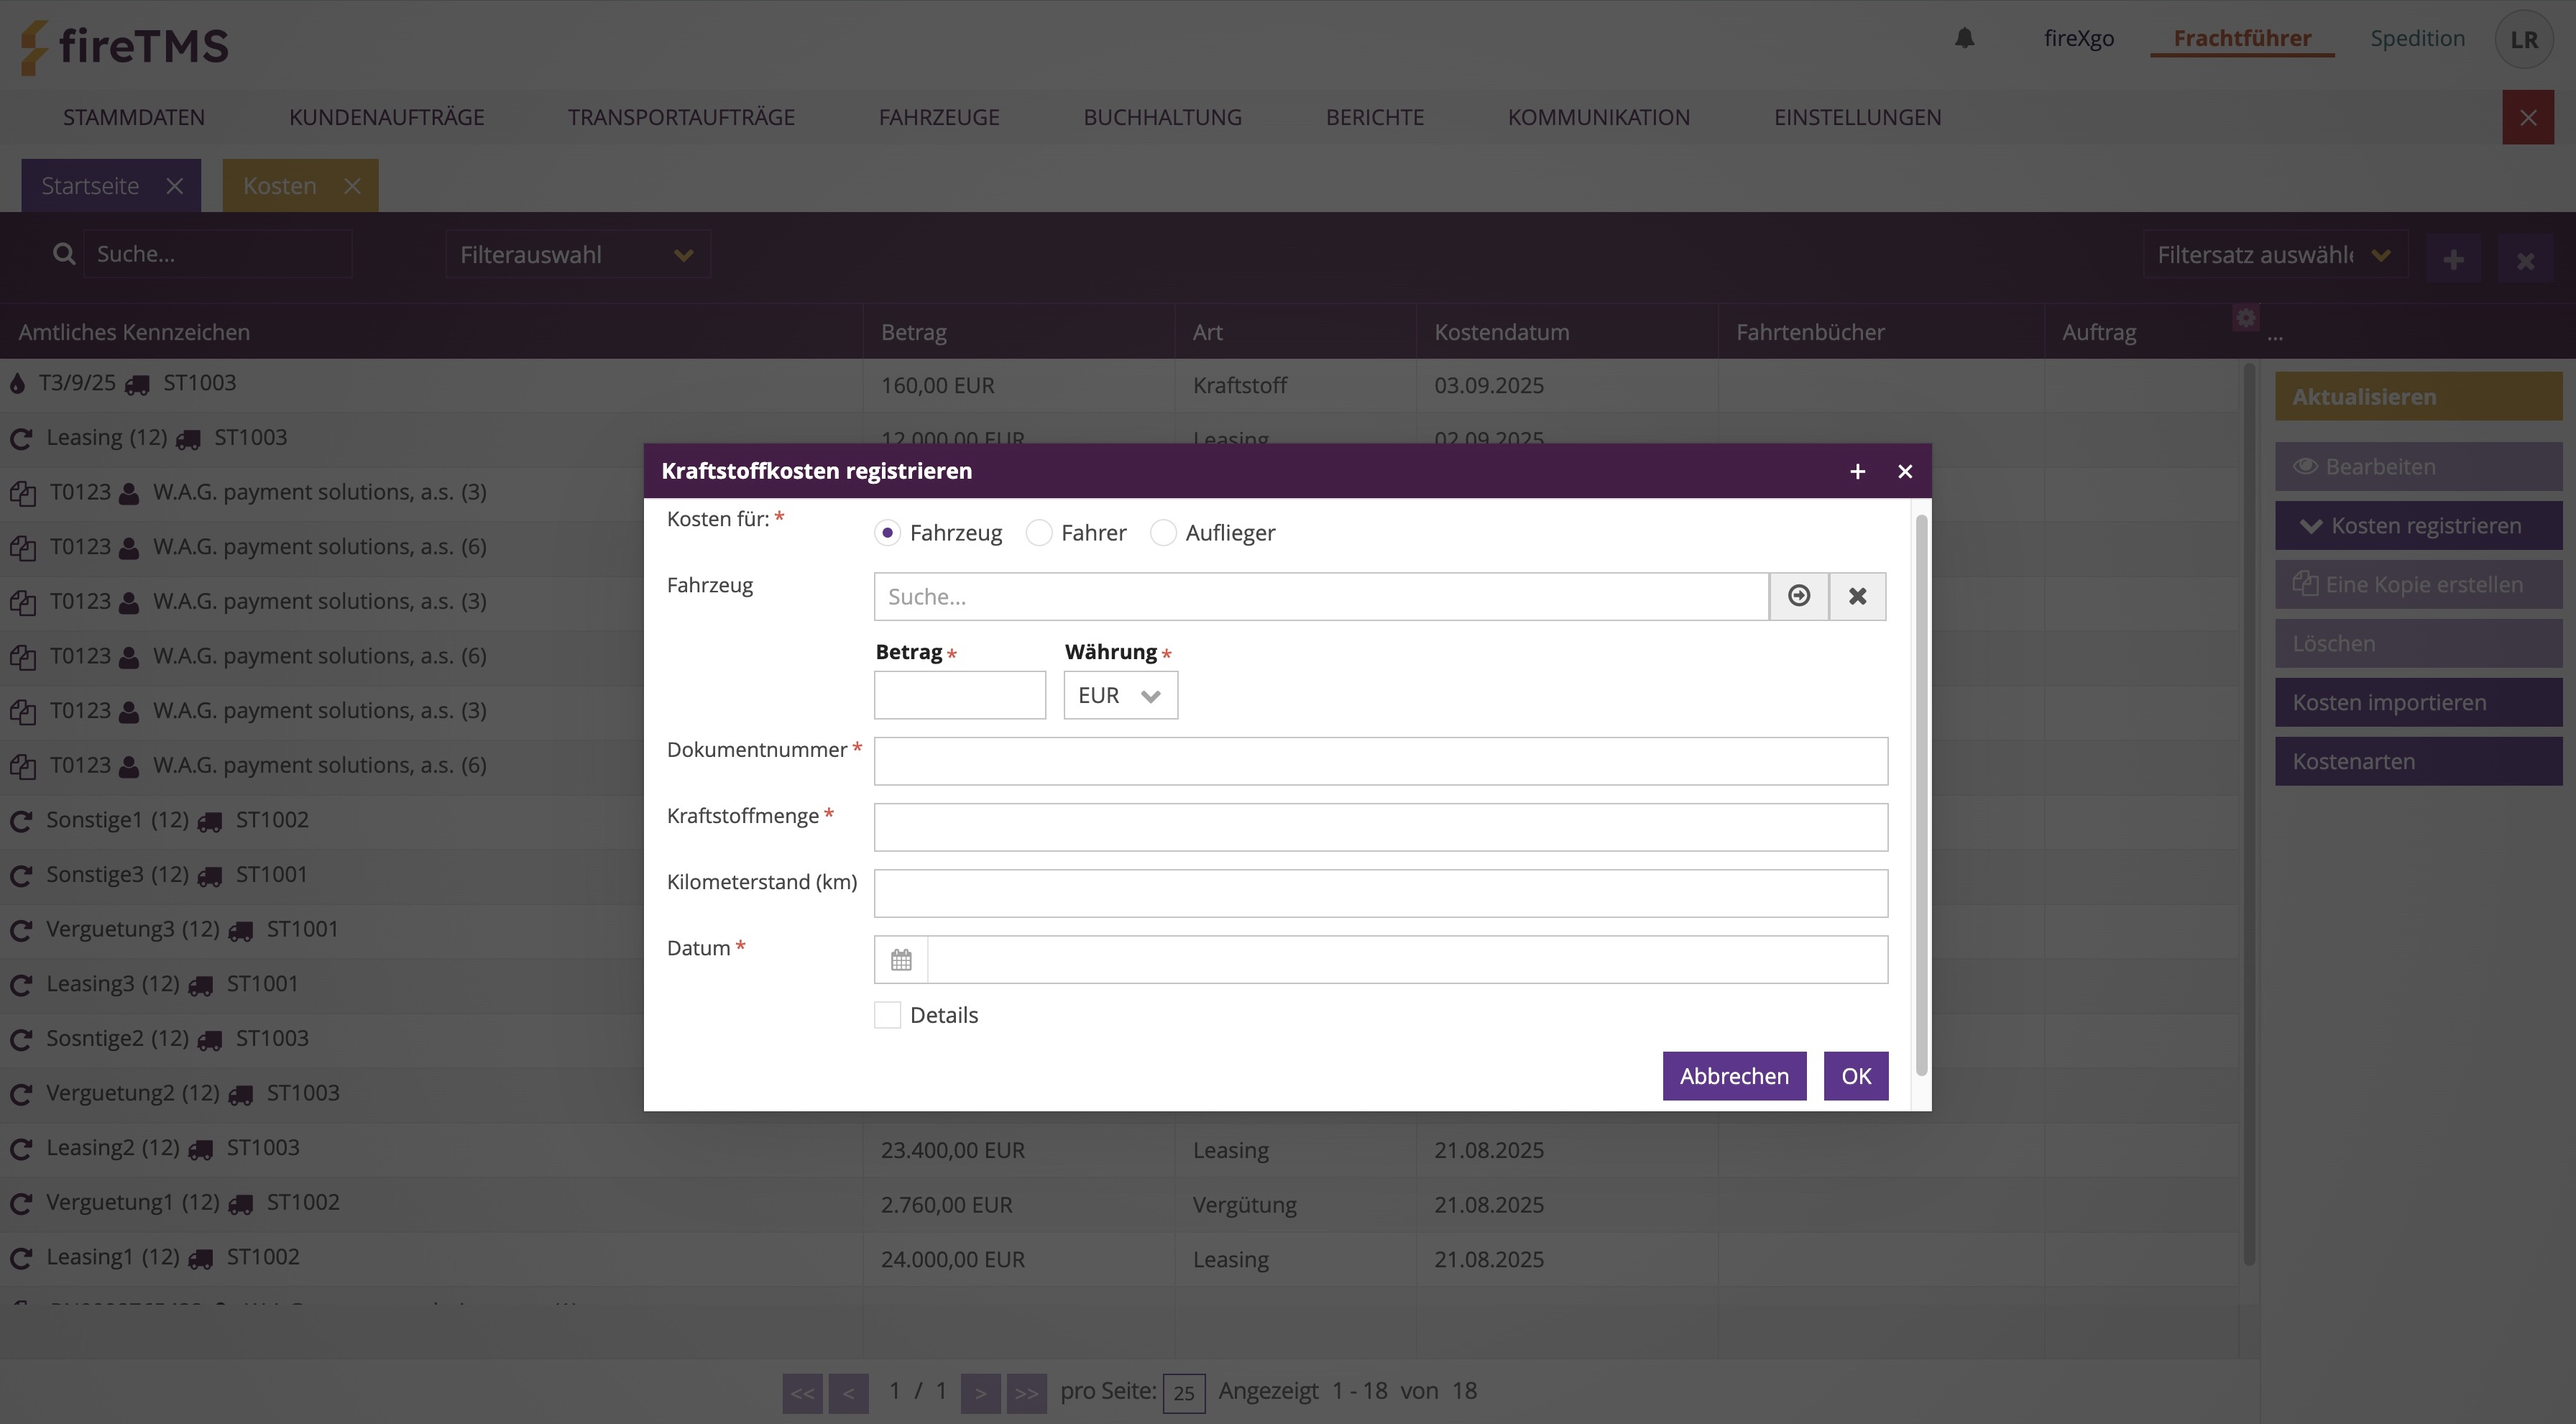Click the calendar icon in Datum field
Viewport: 2576px width, 1424px height.
tap(901, 960)
